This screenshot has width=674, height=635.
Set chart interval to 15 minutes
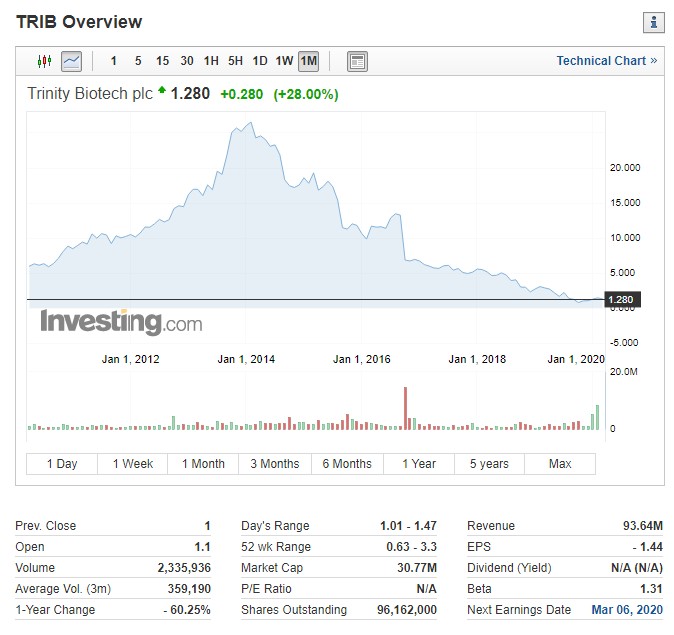coord(162,61)
